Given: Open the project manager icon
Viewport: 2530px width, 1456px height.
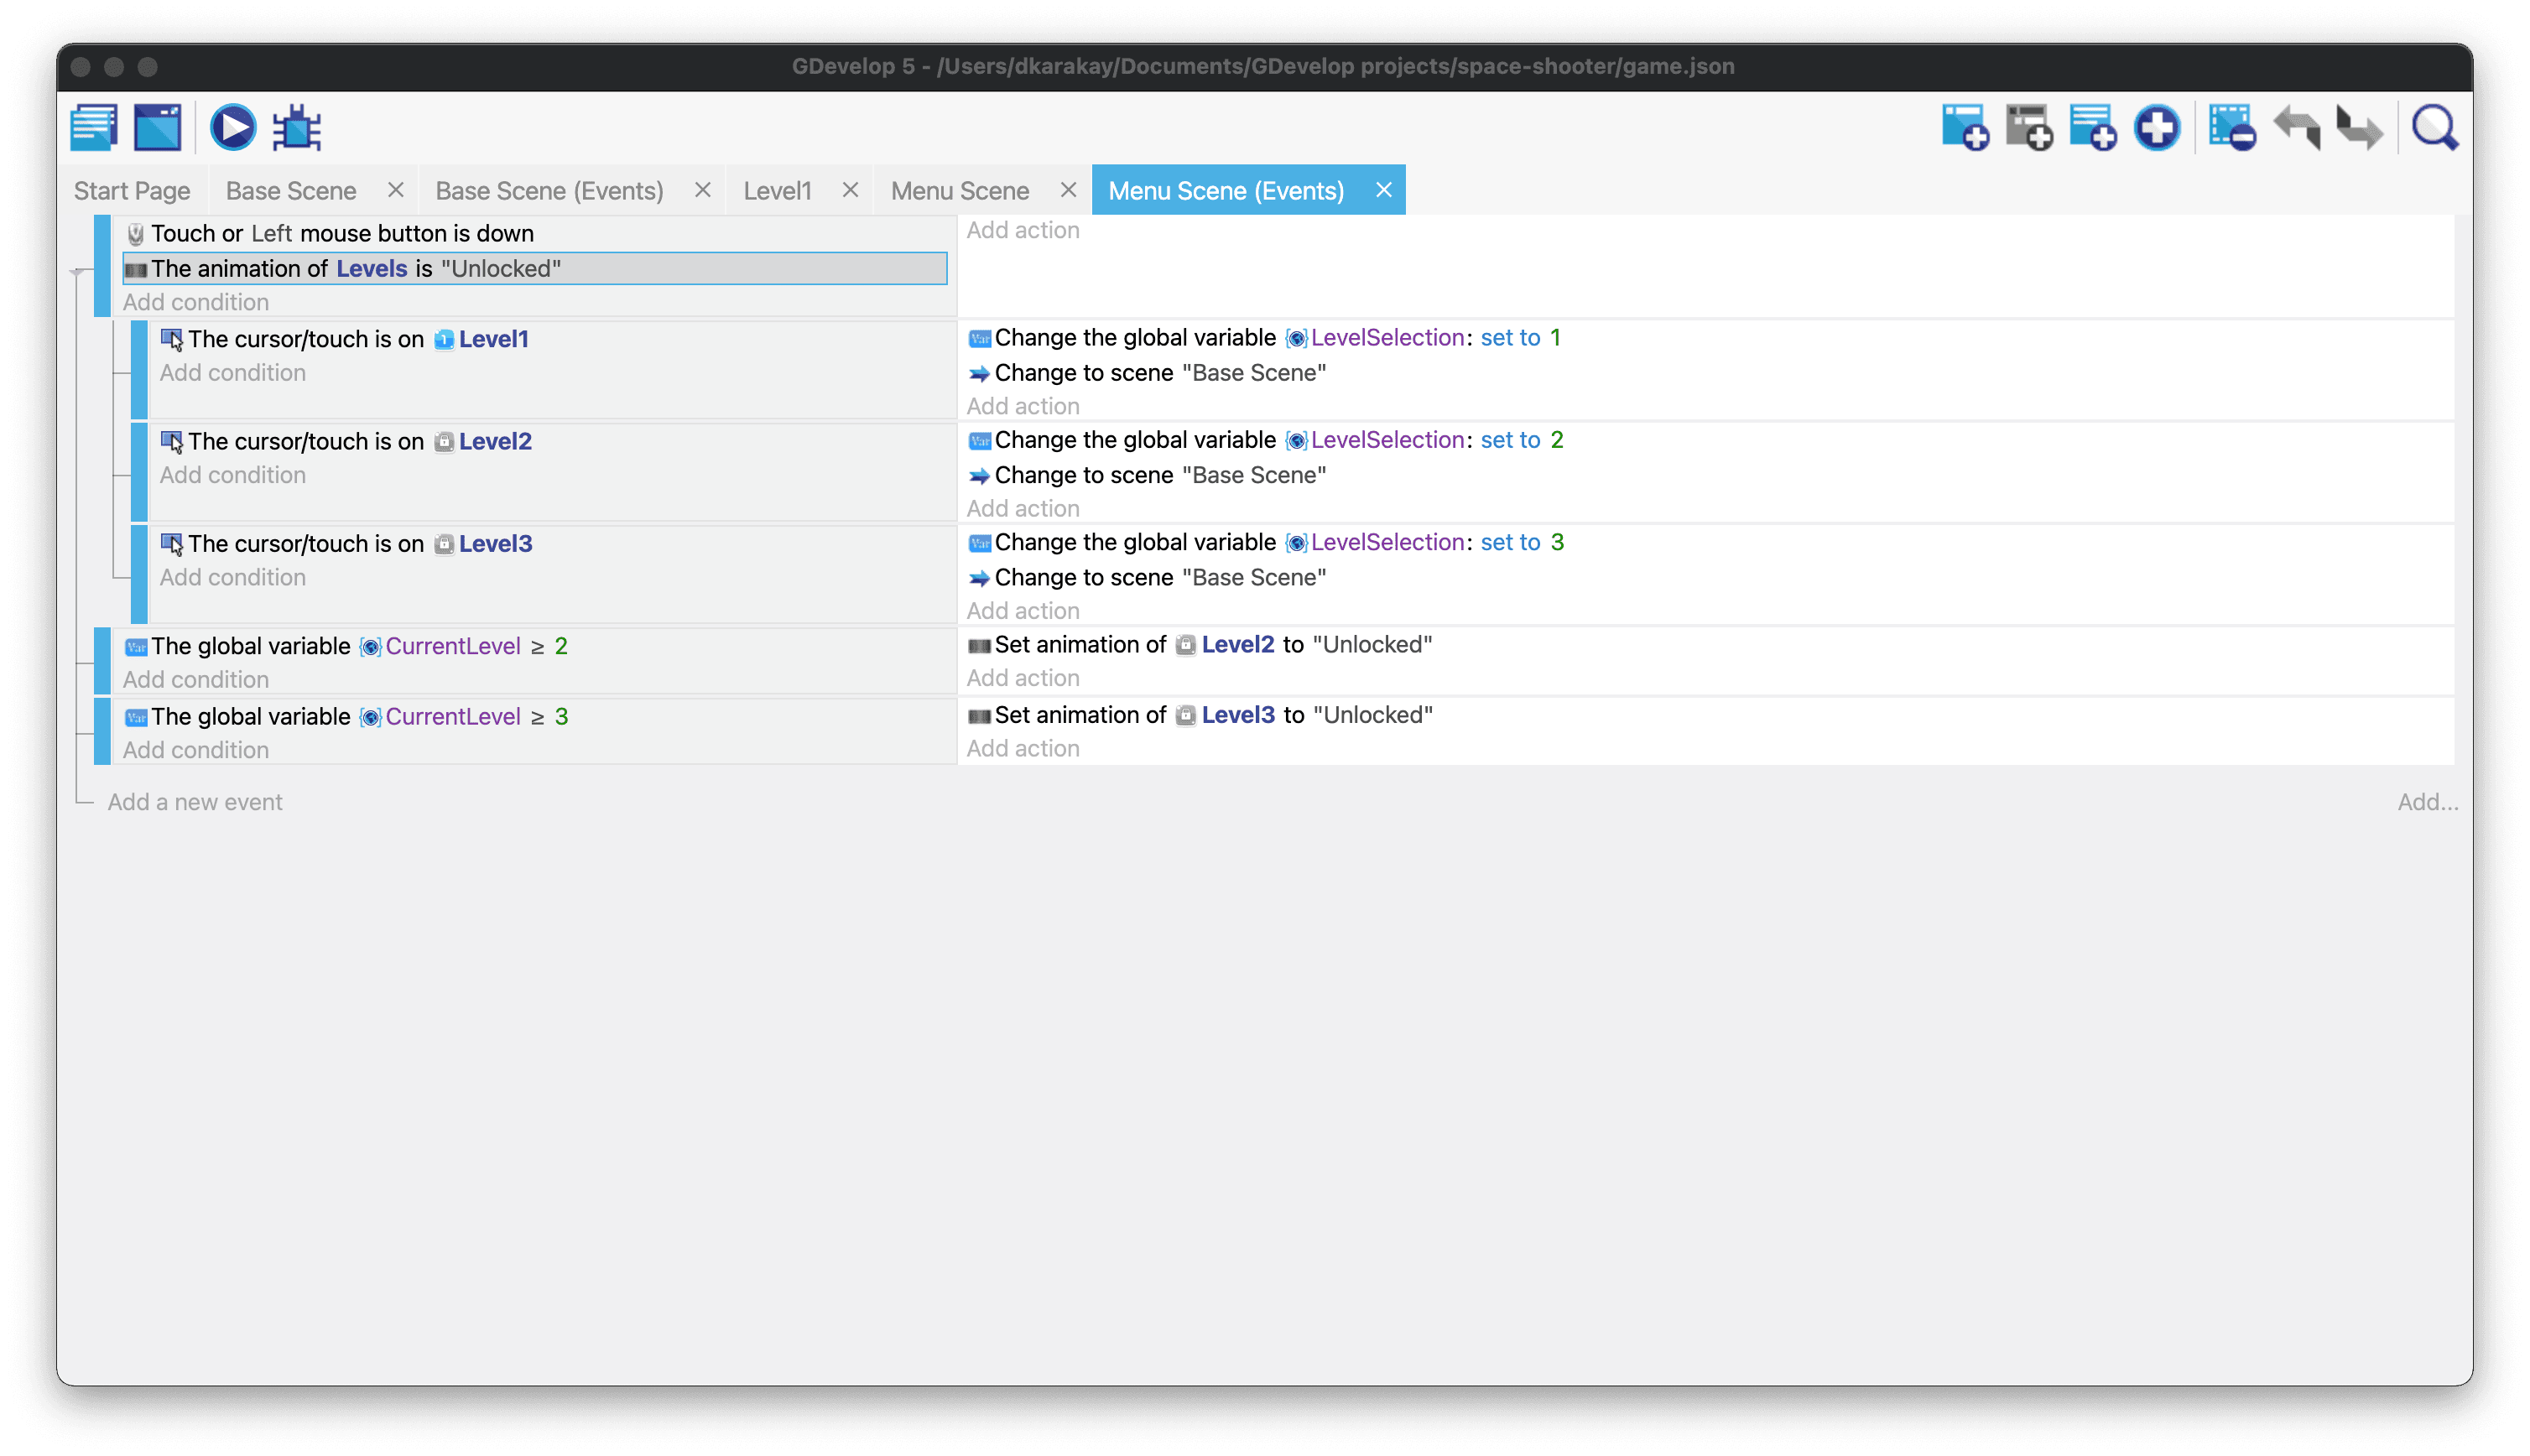Looking at the screenshot, I should (94, 128).
